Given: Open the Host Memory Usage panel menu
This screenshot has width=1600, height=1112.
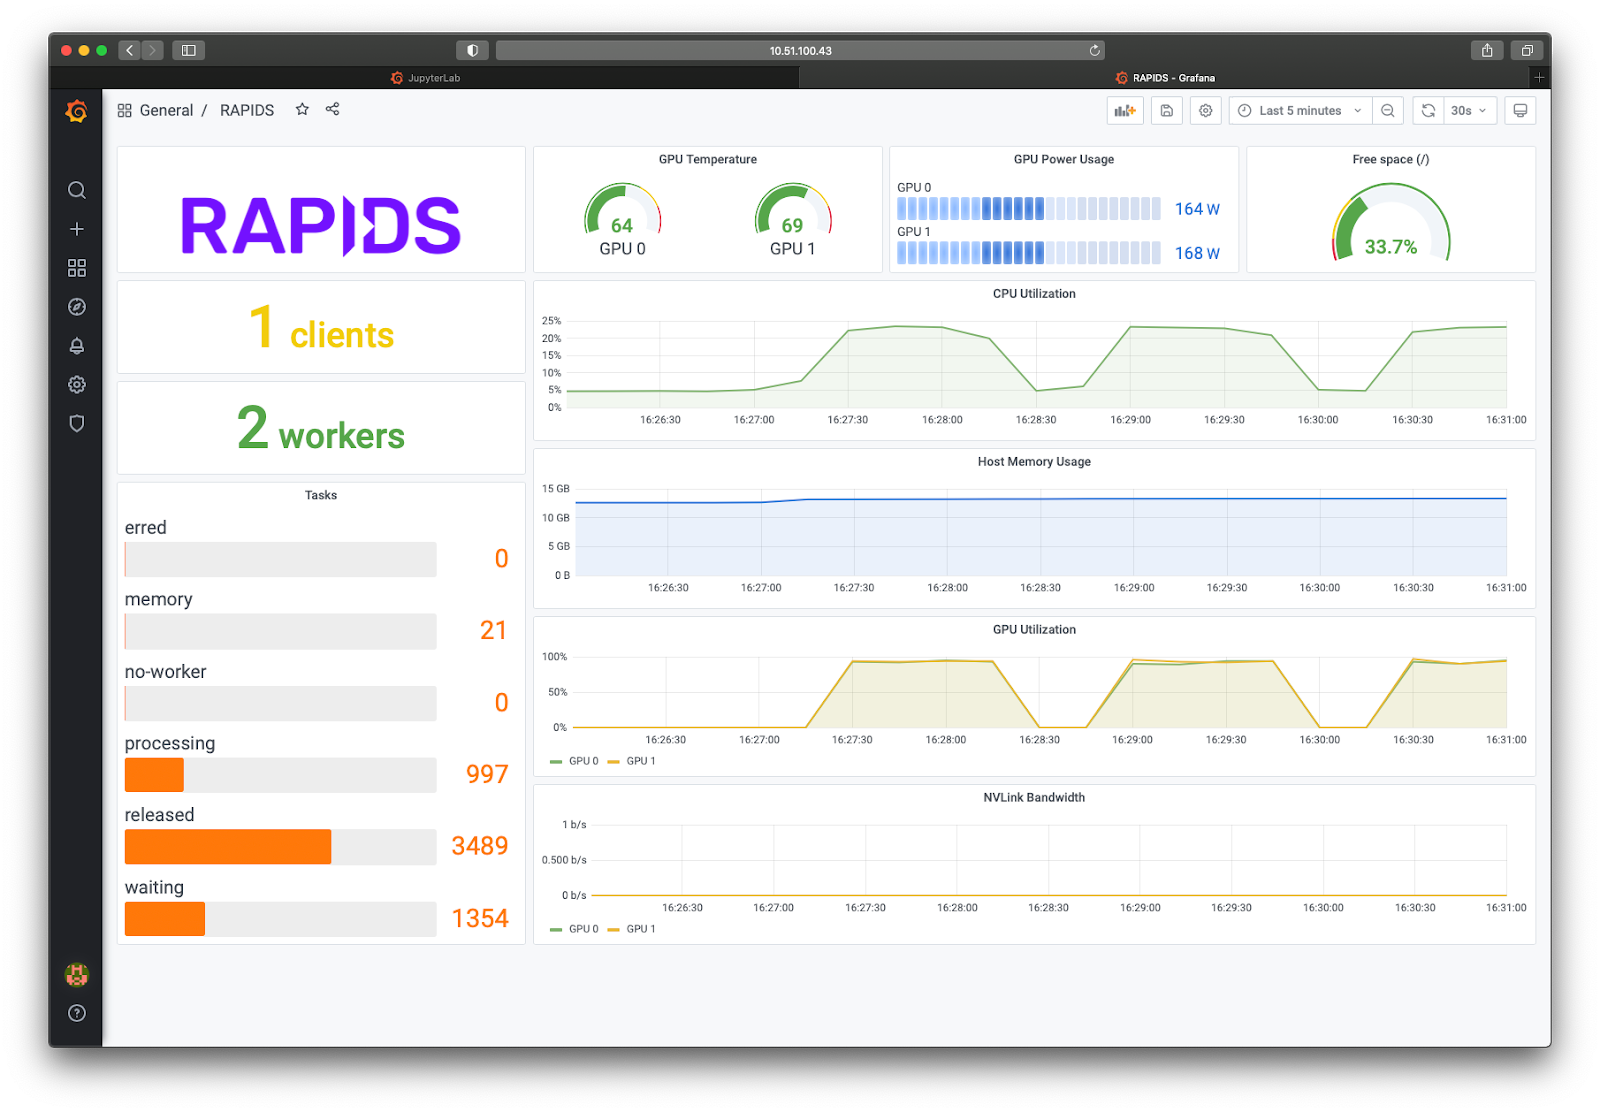Looking at the screenshot, I should click(x=1034, y=462).
